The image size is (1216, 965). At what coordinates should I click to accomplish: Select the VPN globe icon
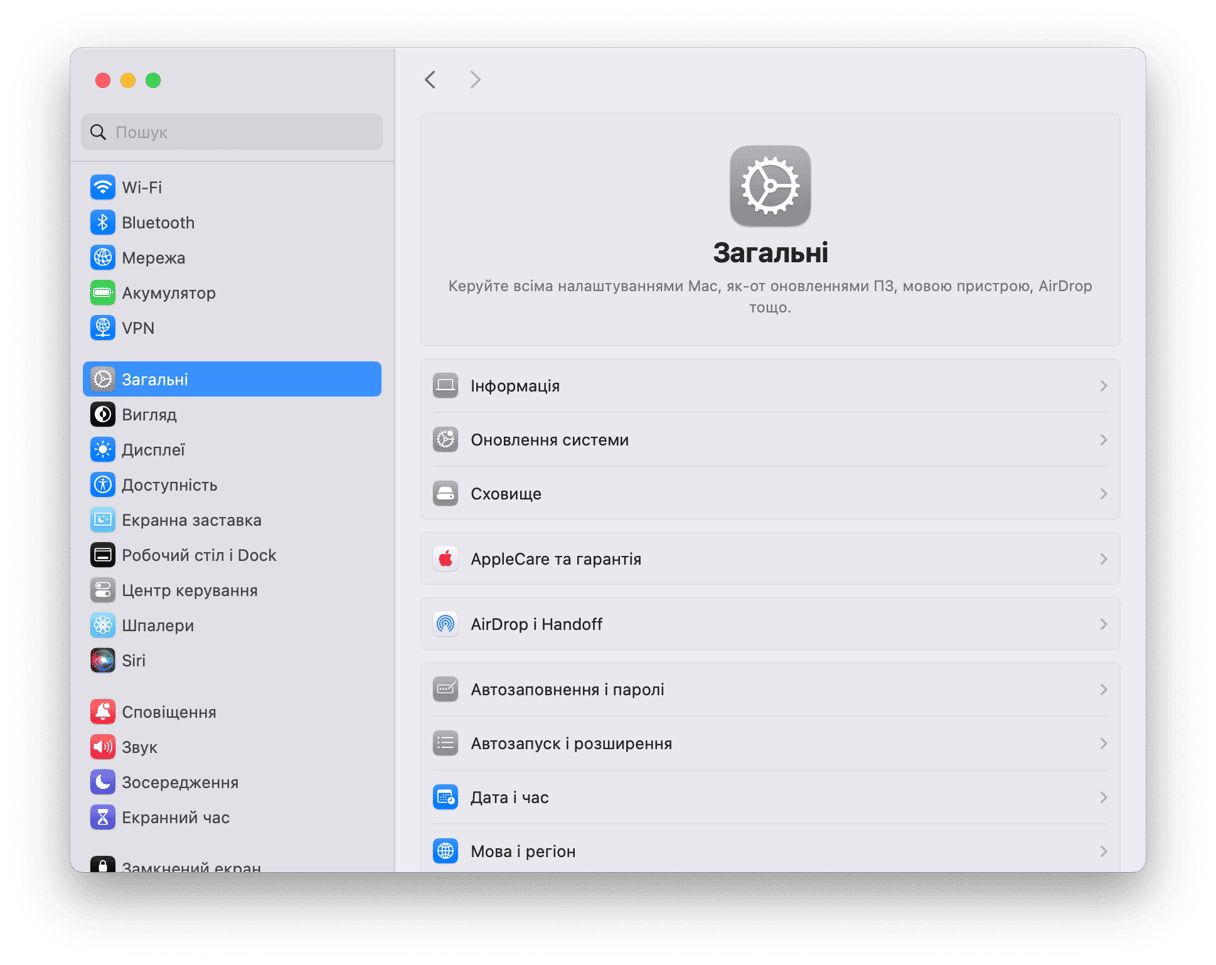[x=102, y=328]
